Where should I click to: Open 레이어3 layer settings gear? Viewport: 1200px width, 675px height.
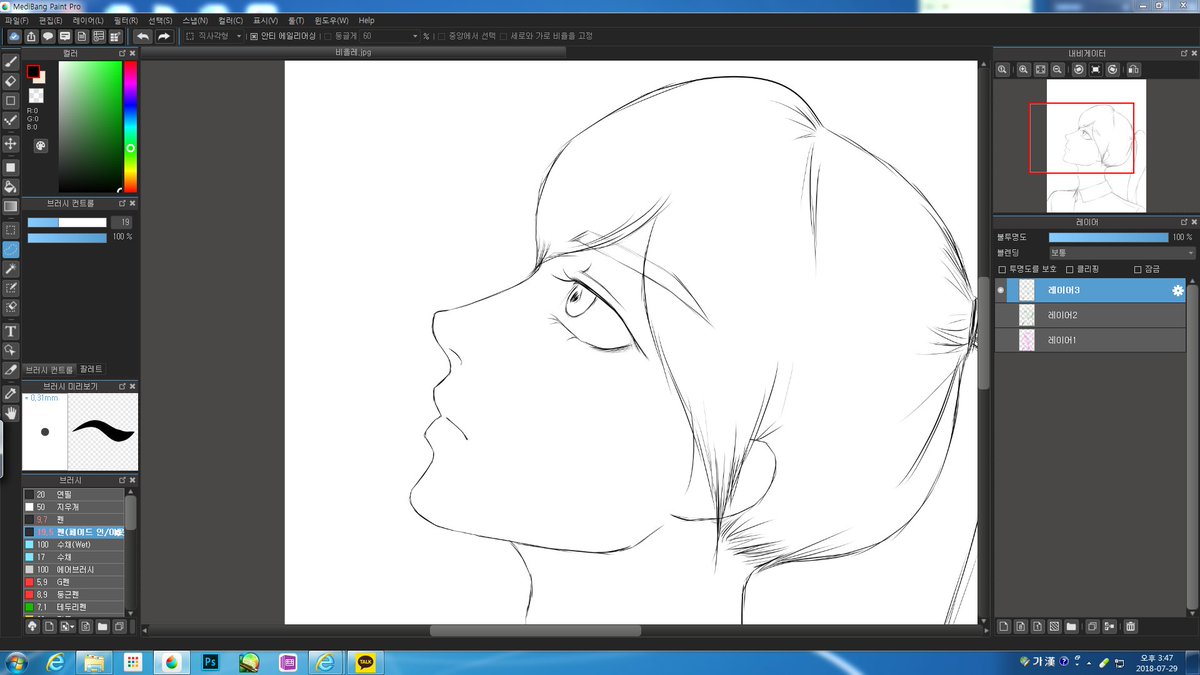tap(1177, 290)
